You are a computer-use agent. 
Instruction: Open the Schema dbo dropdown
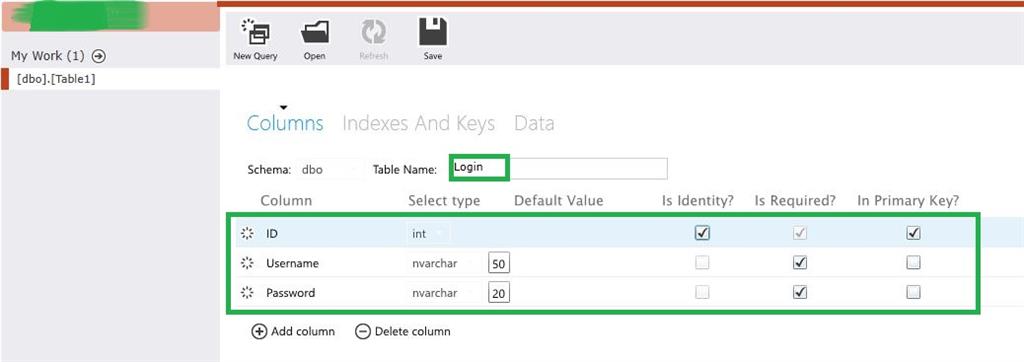pos(330,169)
